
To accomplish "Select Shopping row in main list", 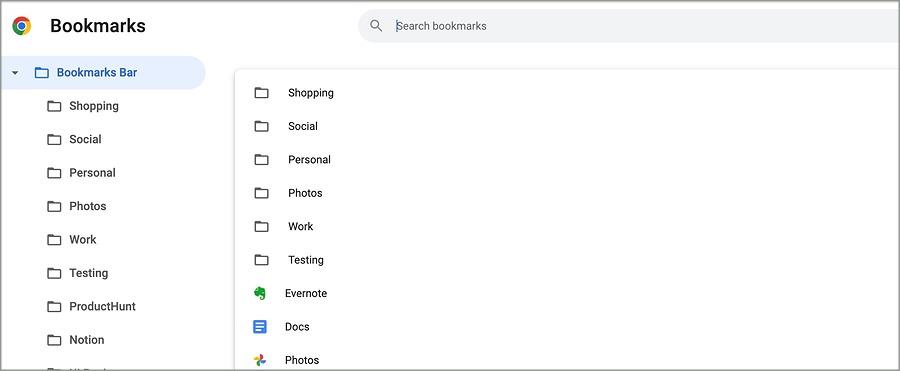I will click(x=567, y=93).
